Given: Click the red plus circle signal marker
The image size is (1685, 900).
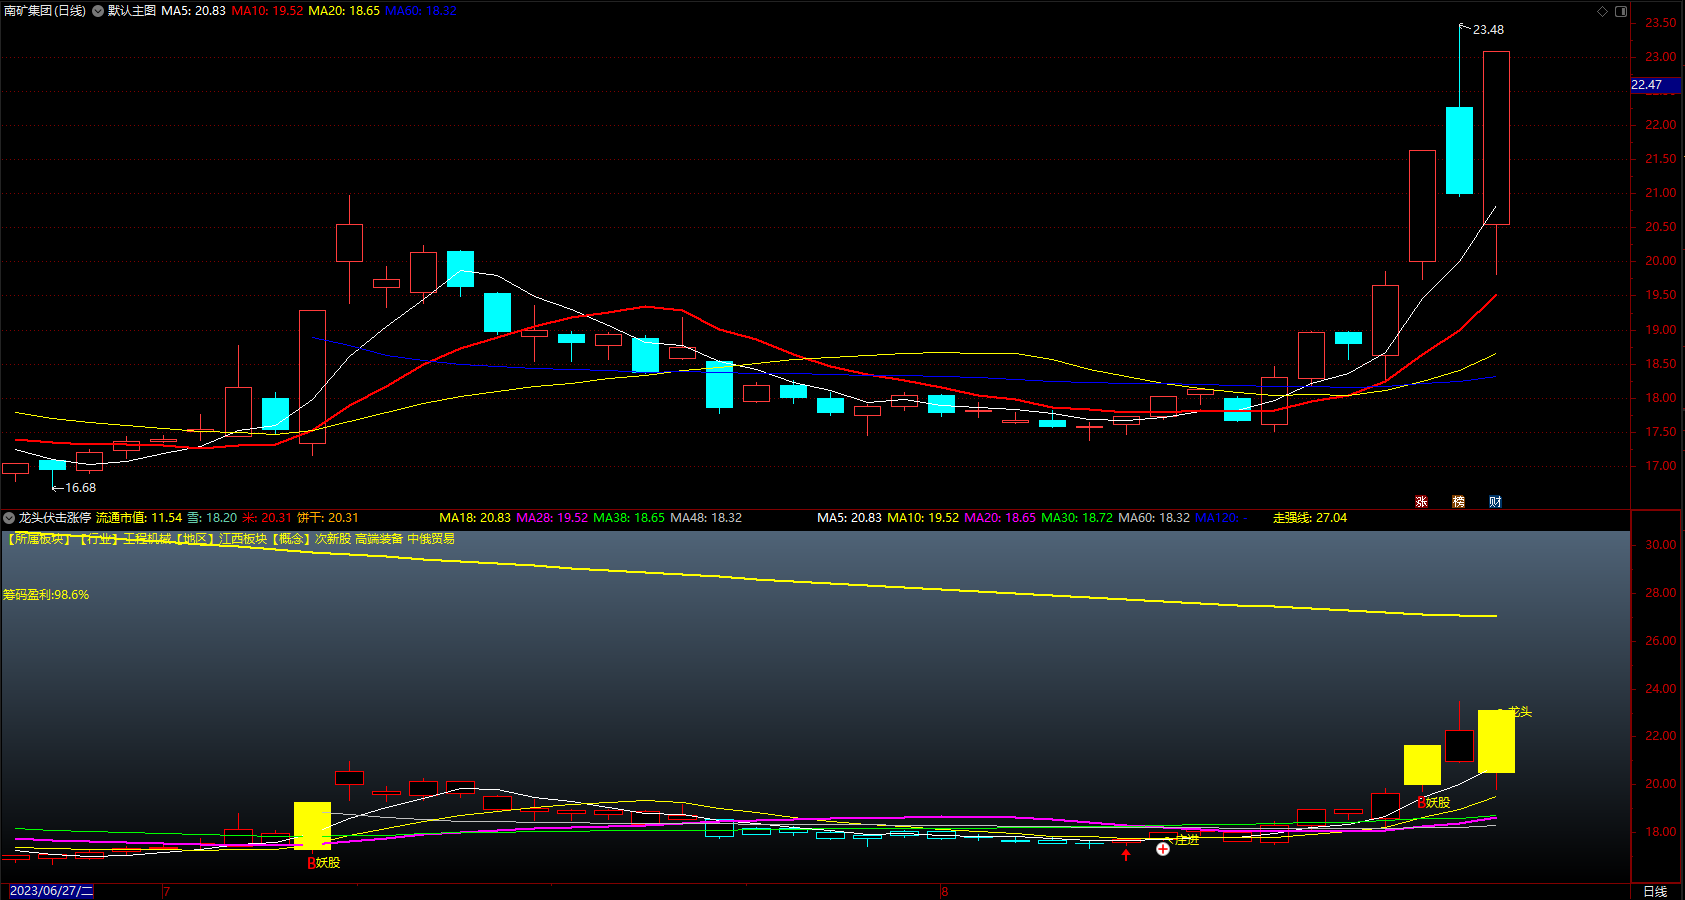Looking at the screenshot, I should coord(1163,849).
